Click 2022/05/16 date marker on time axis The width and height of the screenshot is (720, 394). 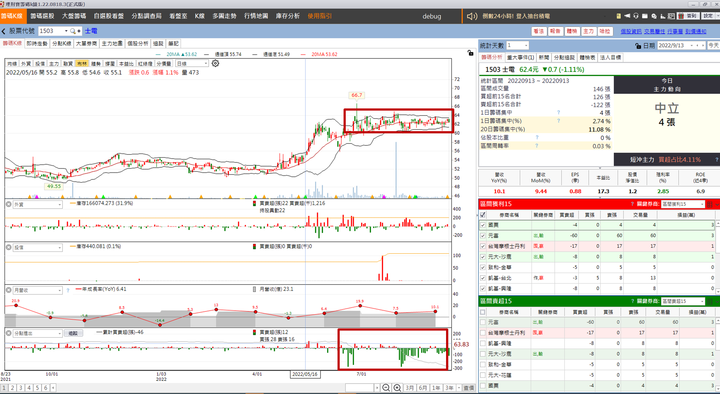click(x=304, y=374)
